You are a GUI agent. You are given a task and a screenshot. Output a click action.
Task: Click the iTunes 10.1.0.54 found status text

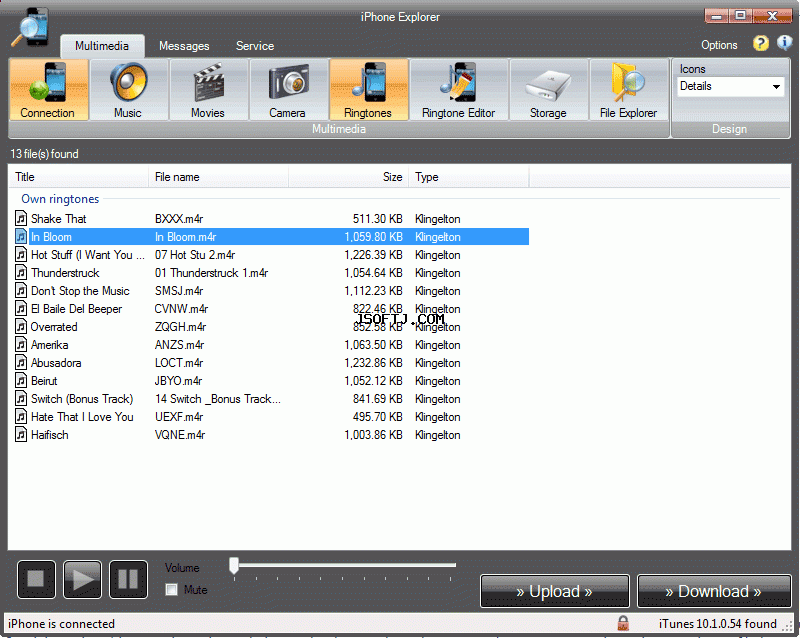pos(717,624)
